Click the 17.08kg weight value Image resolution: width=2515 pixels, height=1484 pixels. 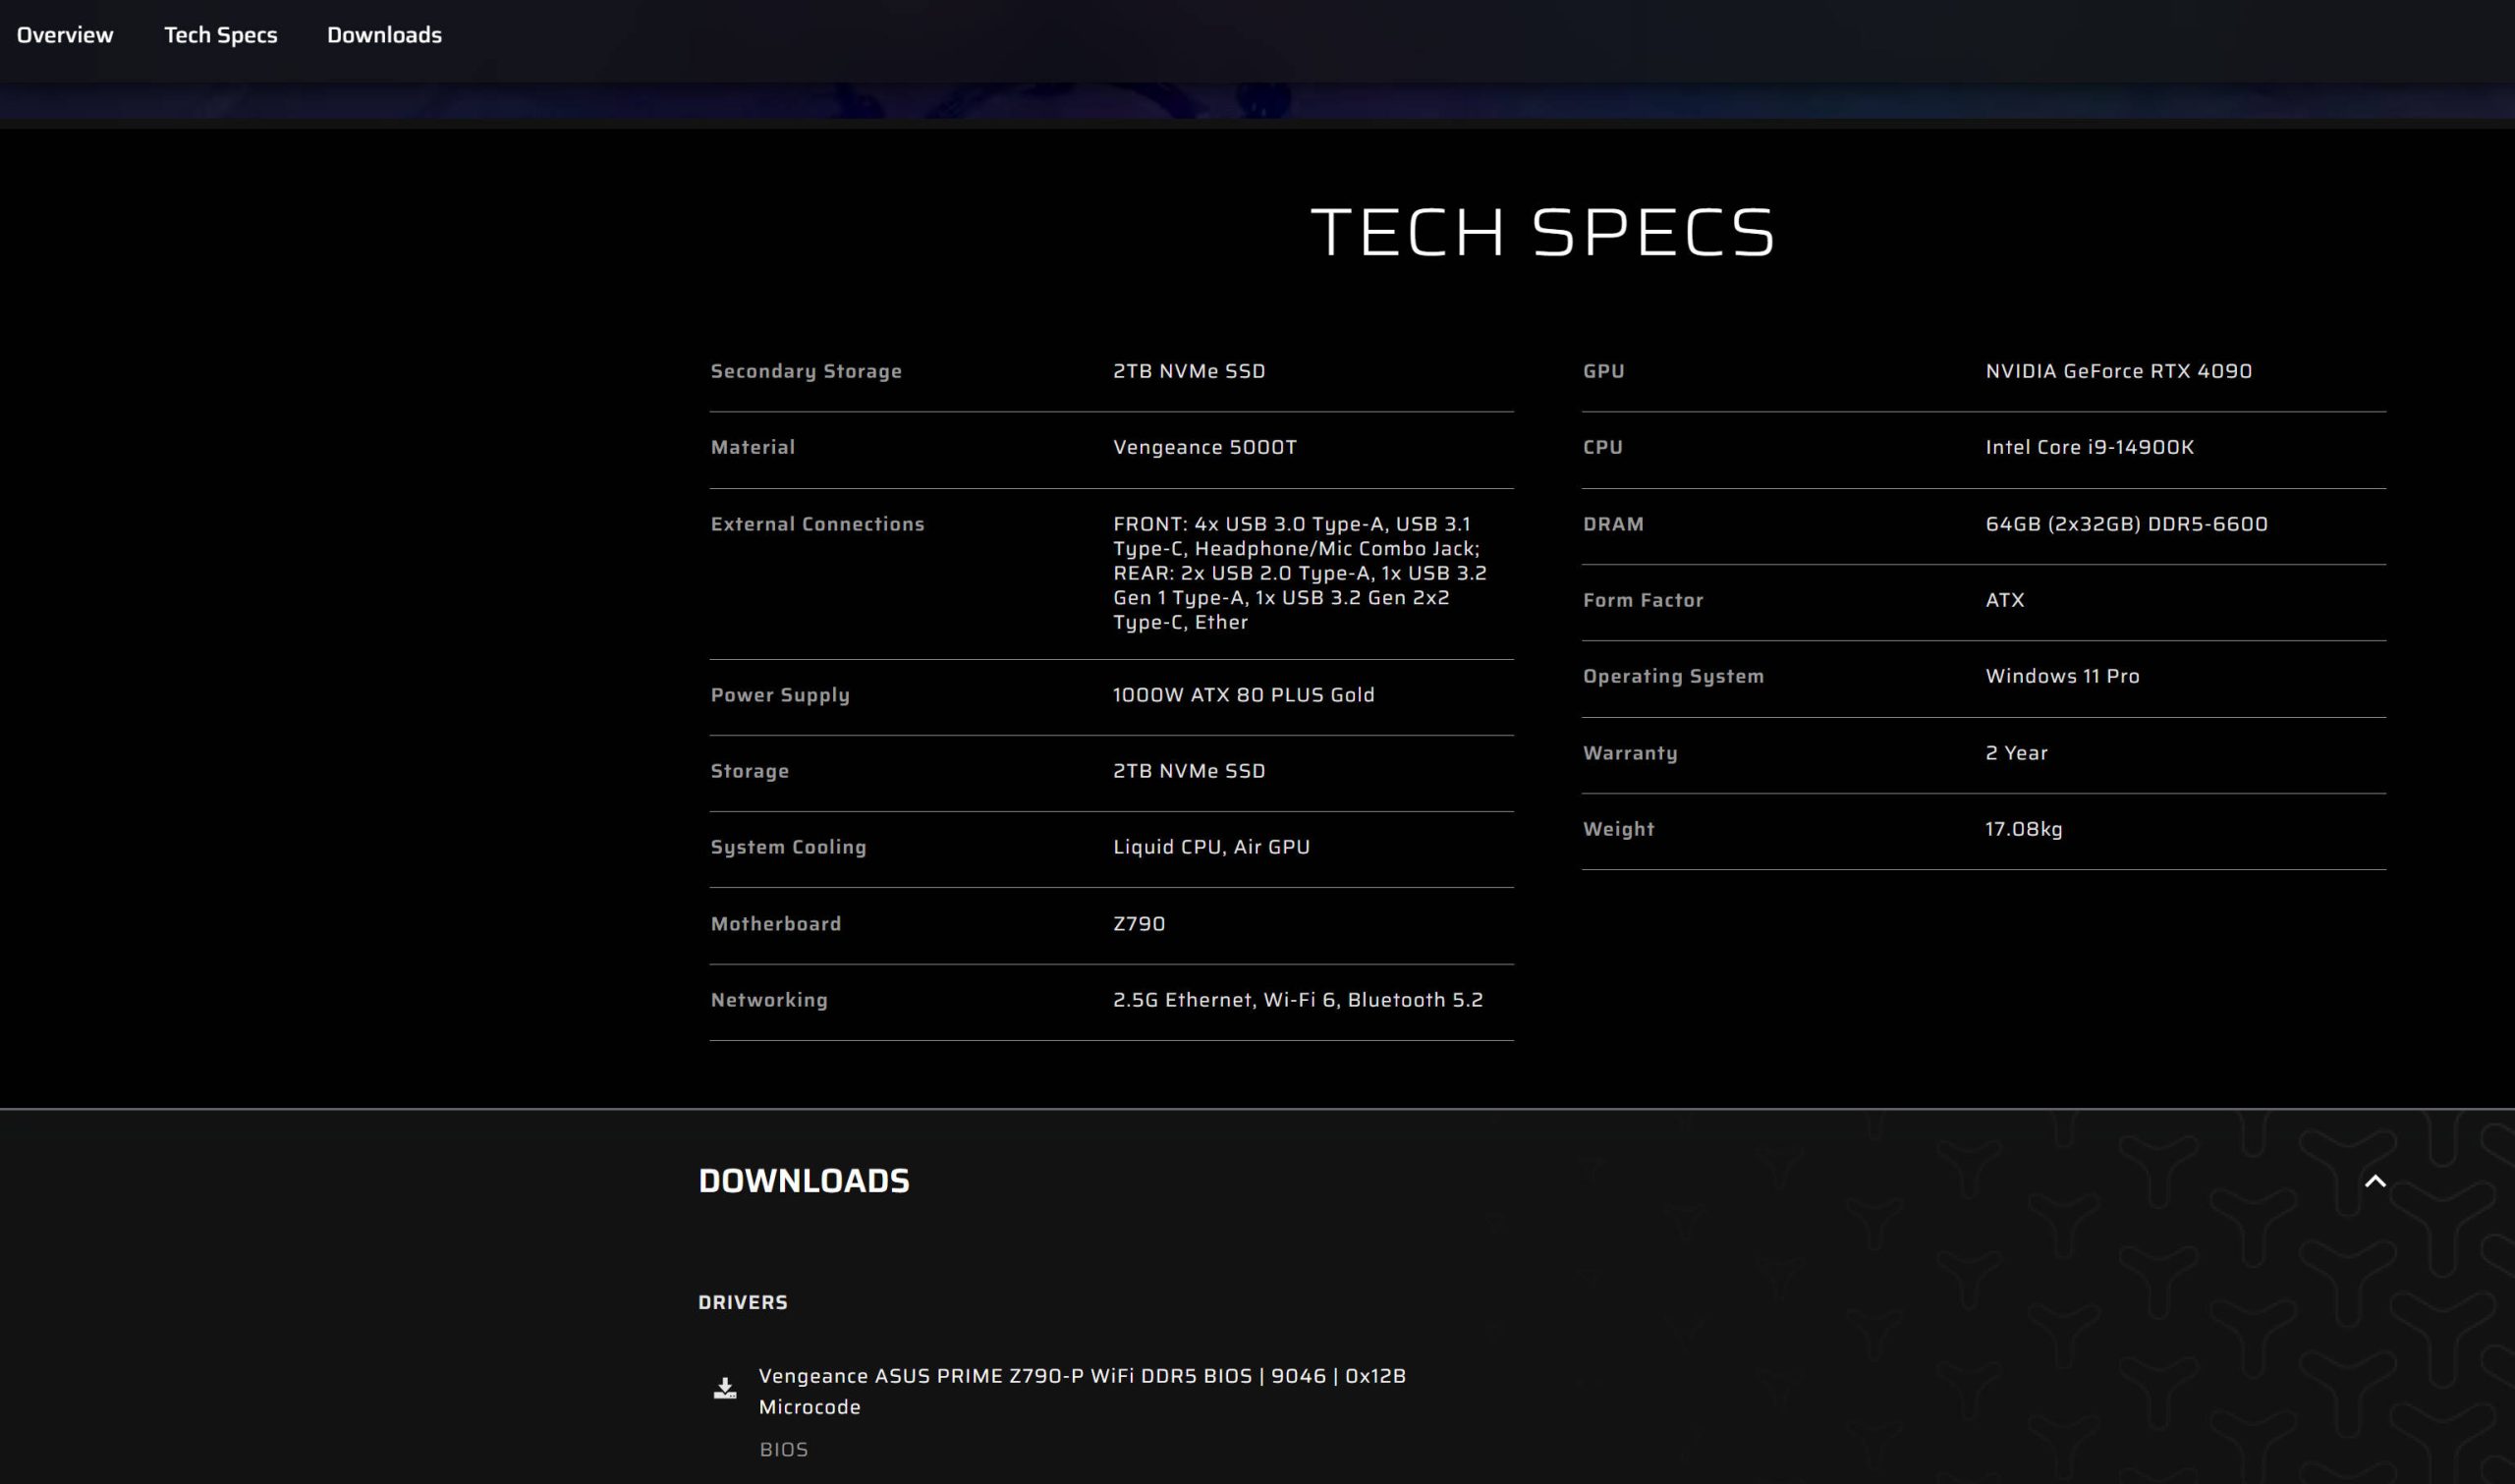2023,829
